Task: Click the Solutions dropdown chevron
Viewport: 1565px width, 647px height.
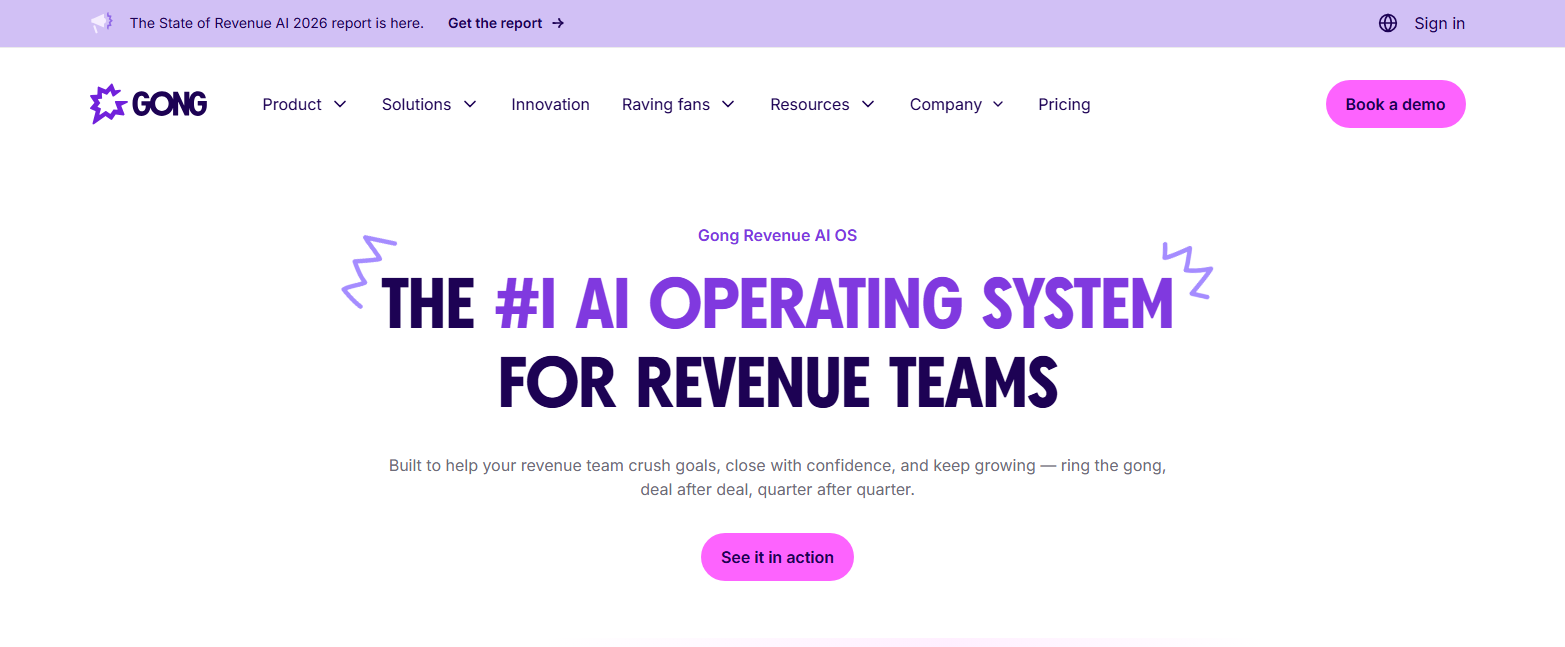Action: [469, 104]
